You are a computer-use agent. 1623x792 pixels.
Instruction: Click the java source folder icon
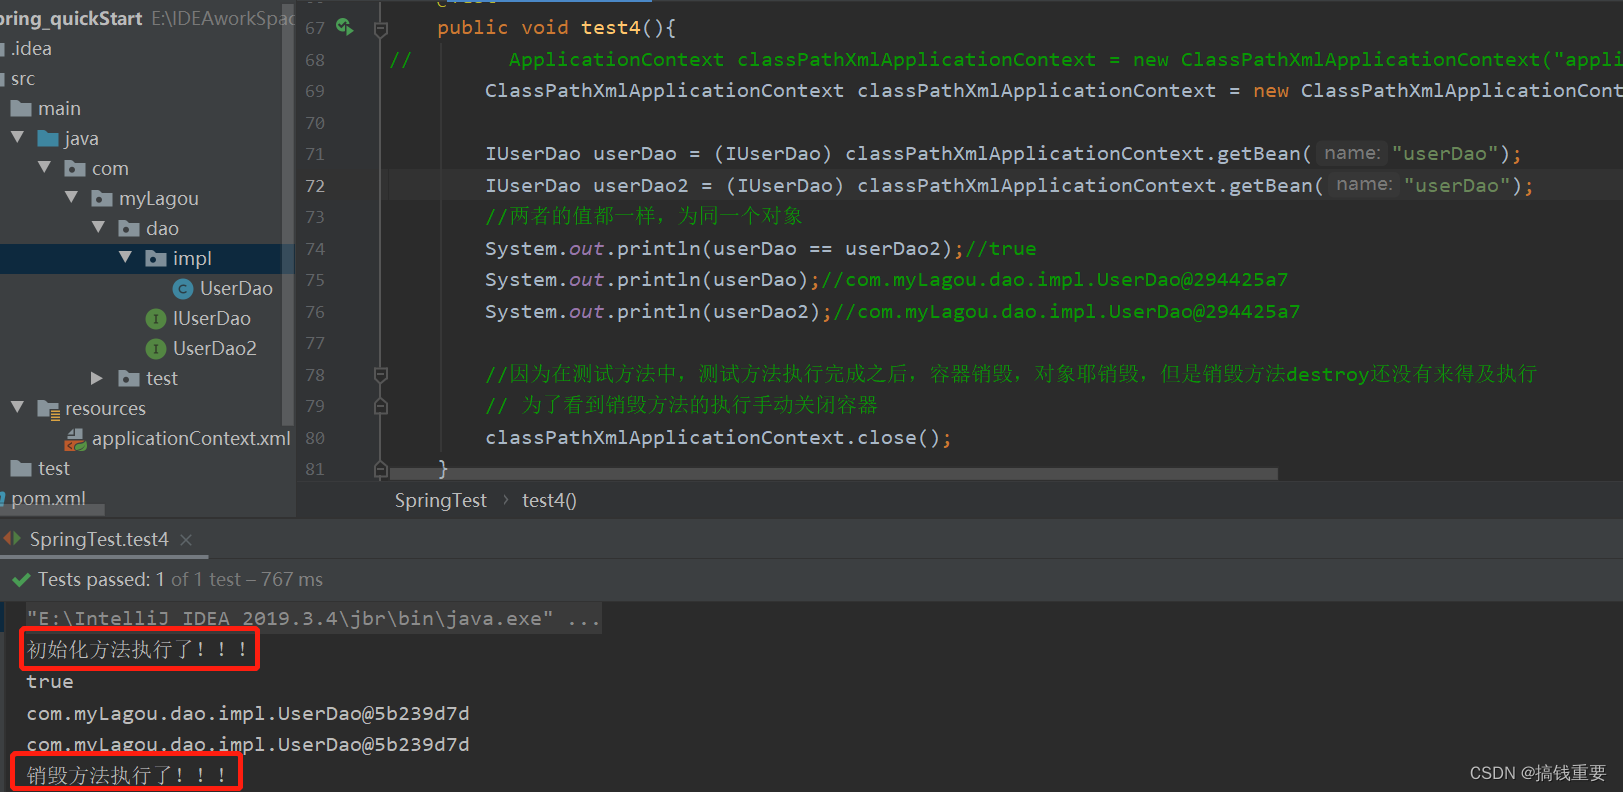pos(48,138)
